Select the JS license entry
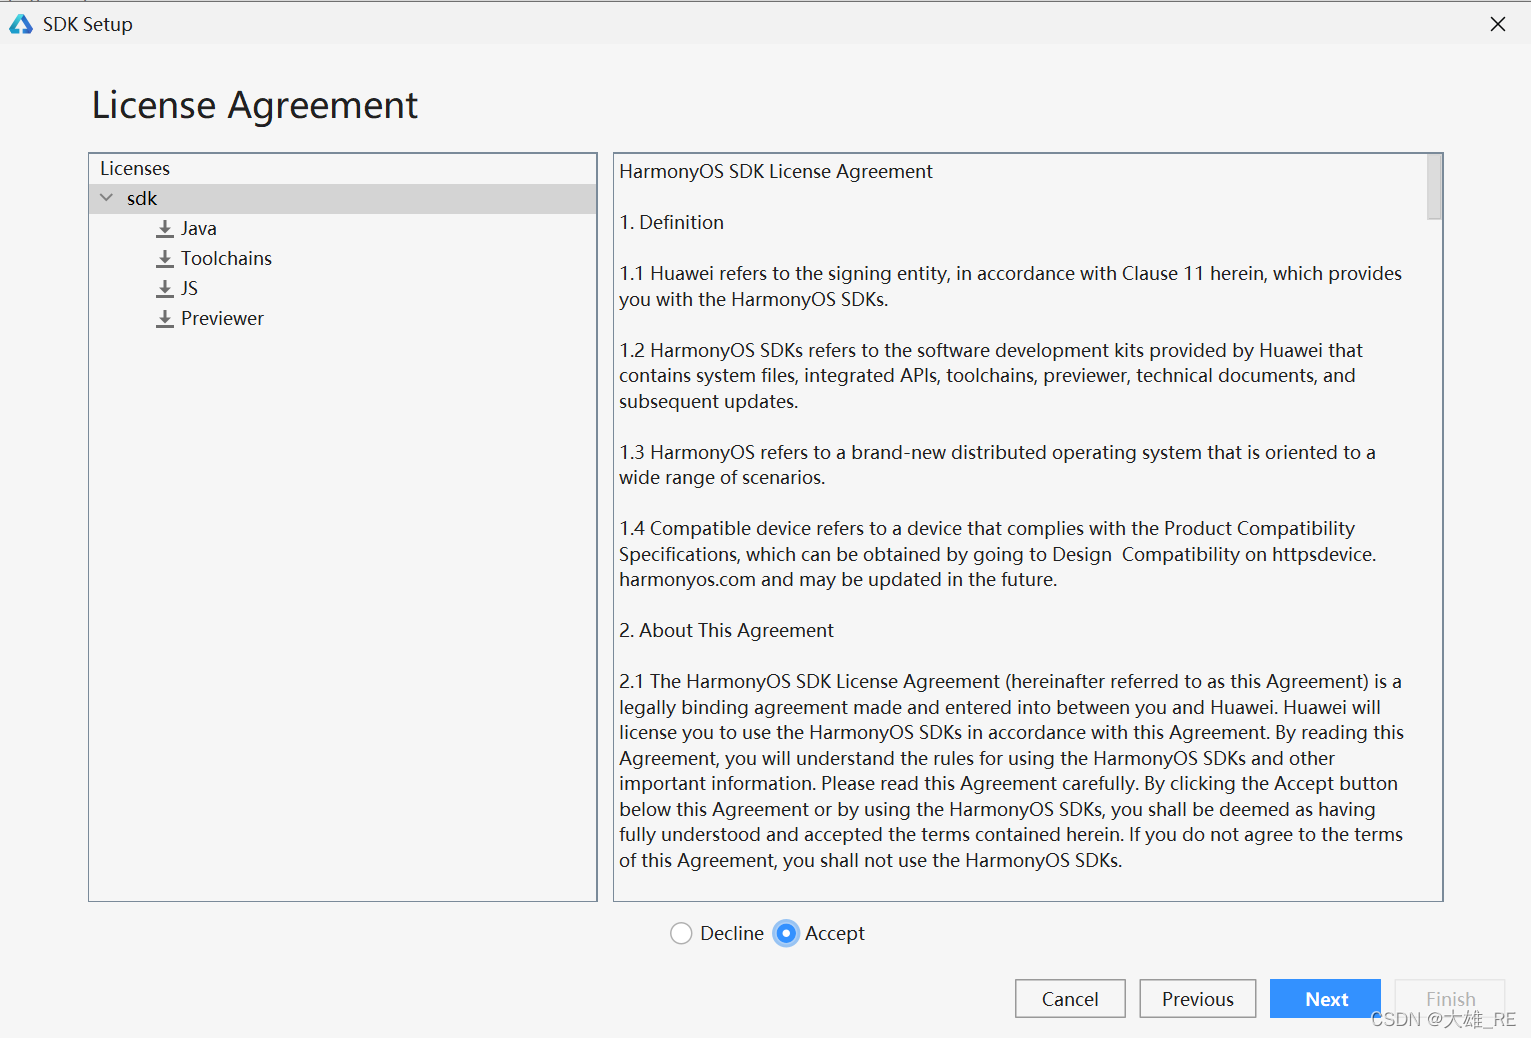 [x=189, y=288]
